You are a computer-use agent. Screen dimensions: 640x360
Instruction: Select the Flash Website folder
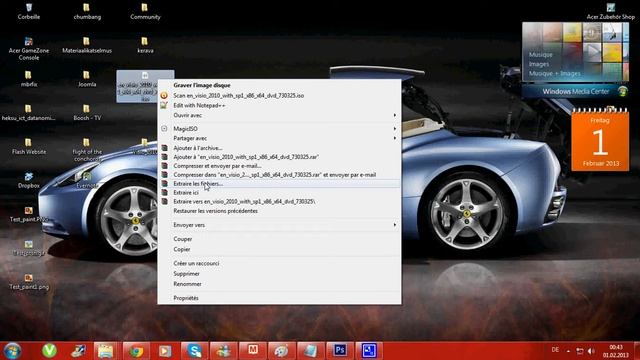click(29, 147)
